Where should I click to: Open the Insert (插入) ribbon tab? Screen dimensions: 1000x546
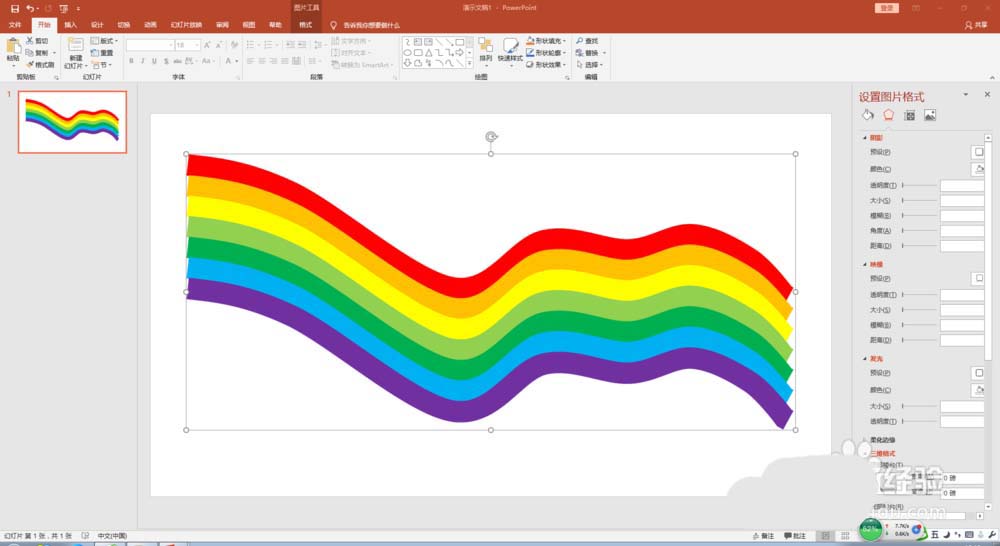coord(70,24)
